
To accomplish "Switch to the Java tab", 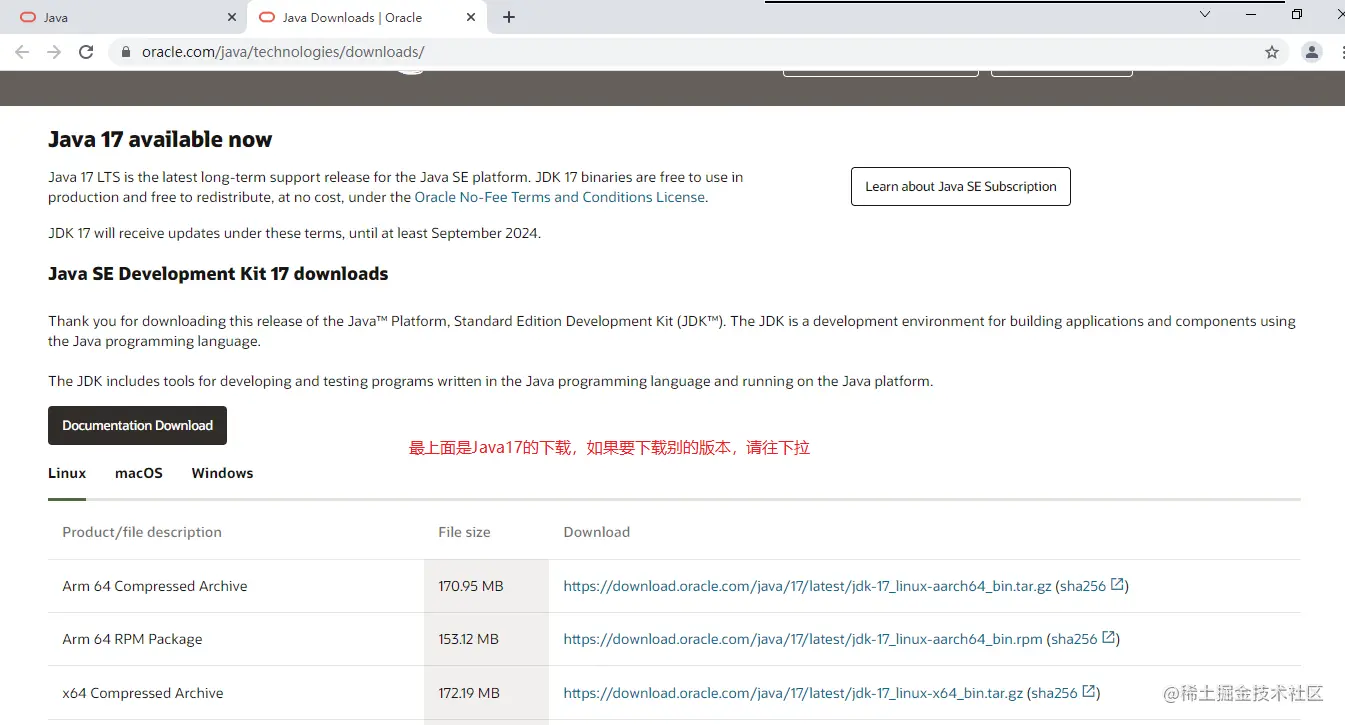I will point(126,17).
